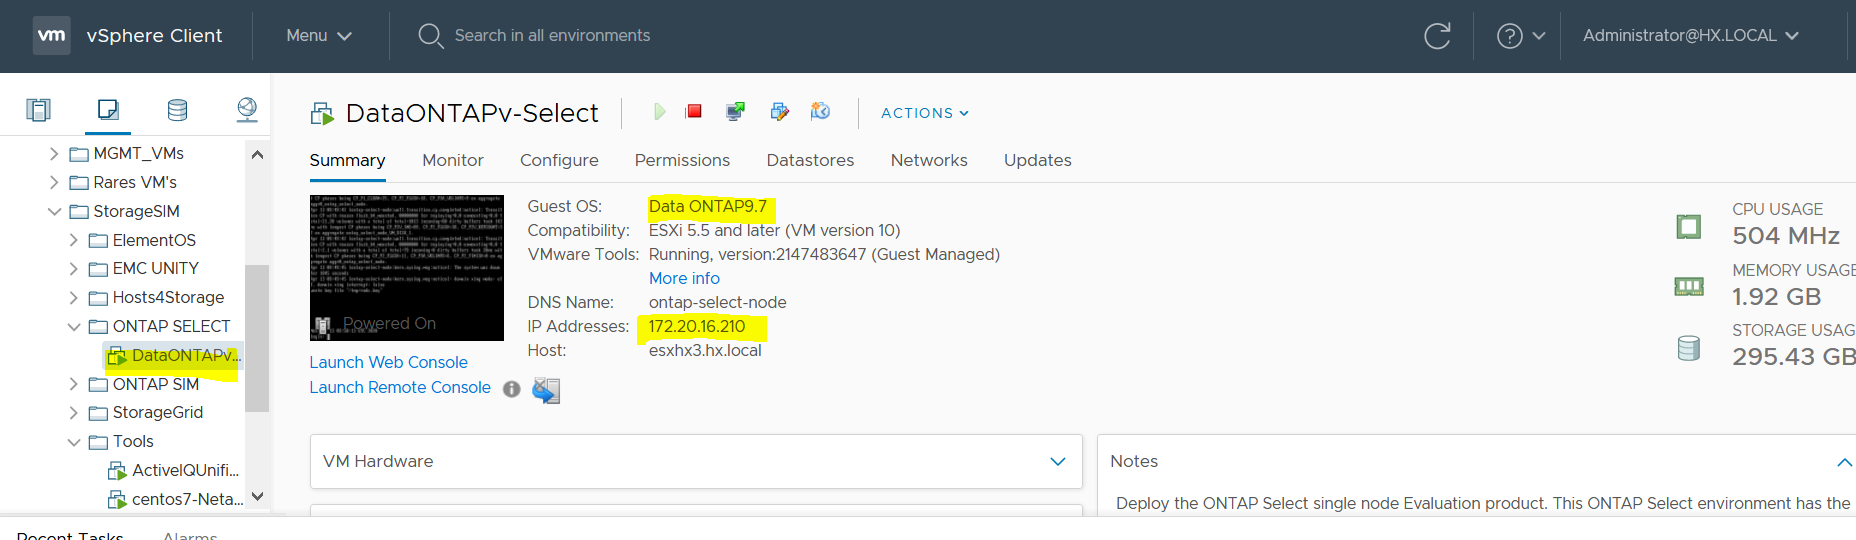Click the IP address 172.20.16.210
1856x540 pixels.
[x=697, y=326]
